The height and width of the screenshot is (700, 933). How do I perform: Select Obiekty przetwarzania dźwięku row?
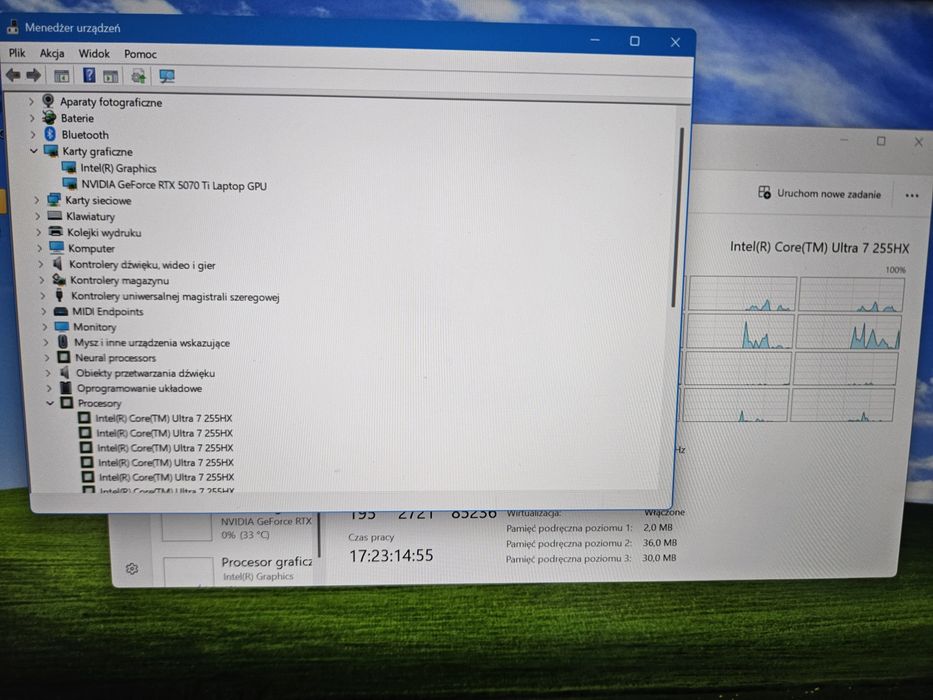[x=145, y=373]
